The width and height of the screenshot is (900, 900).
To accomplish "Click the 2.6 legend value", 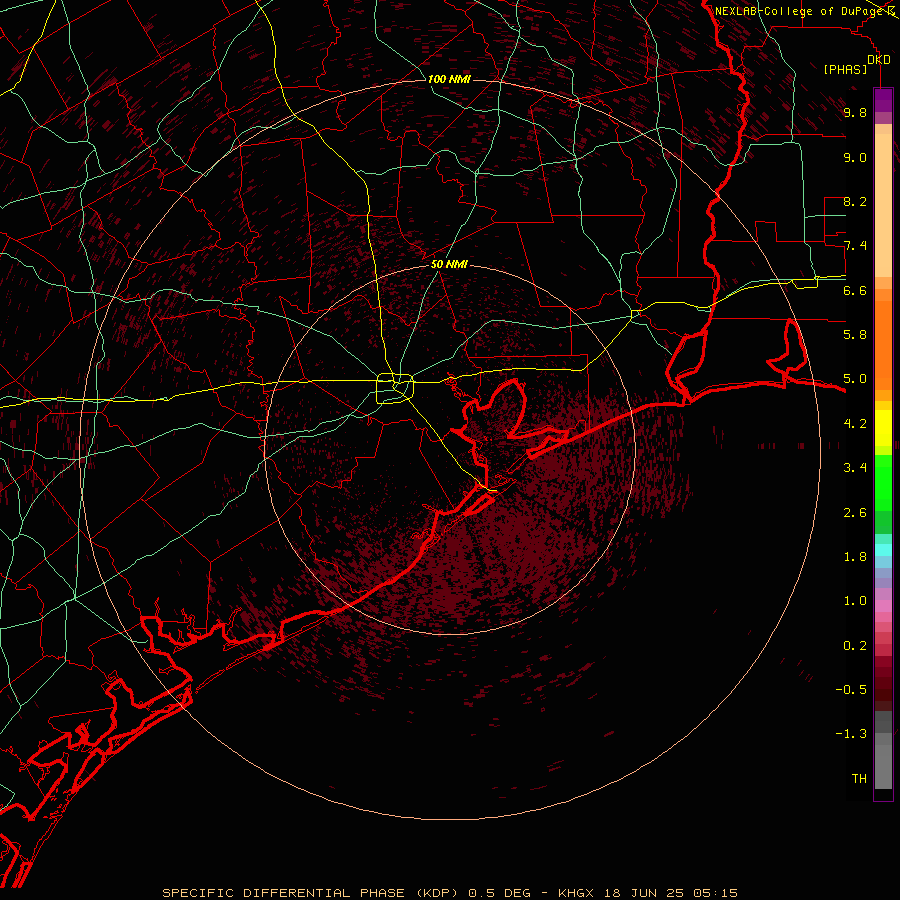I will [855, 513].
